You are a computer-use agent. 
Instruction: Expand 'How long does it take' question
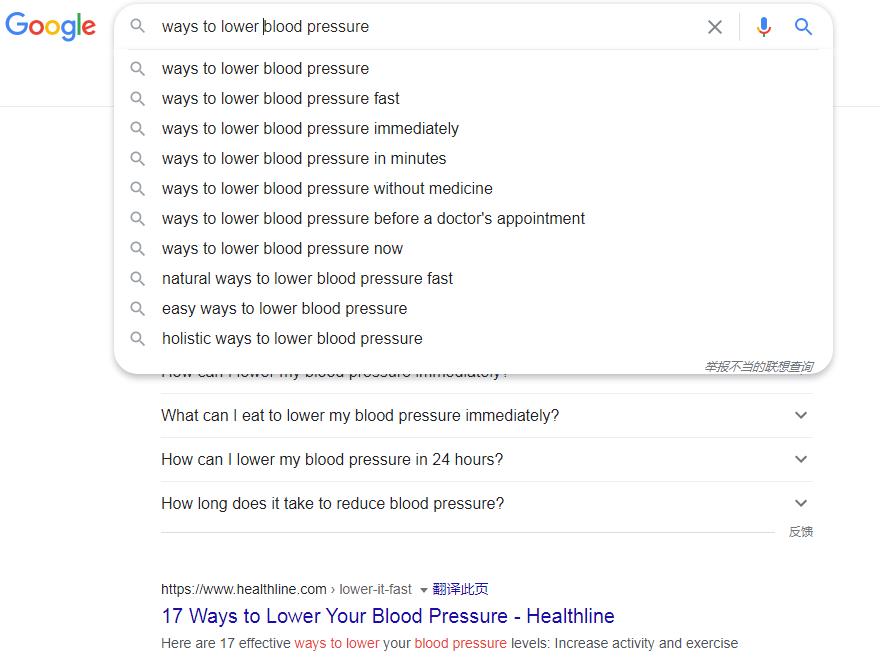[x=800, y=503]
